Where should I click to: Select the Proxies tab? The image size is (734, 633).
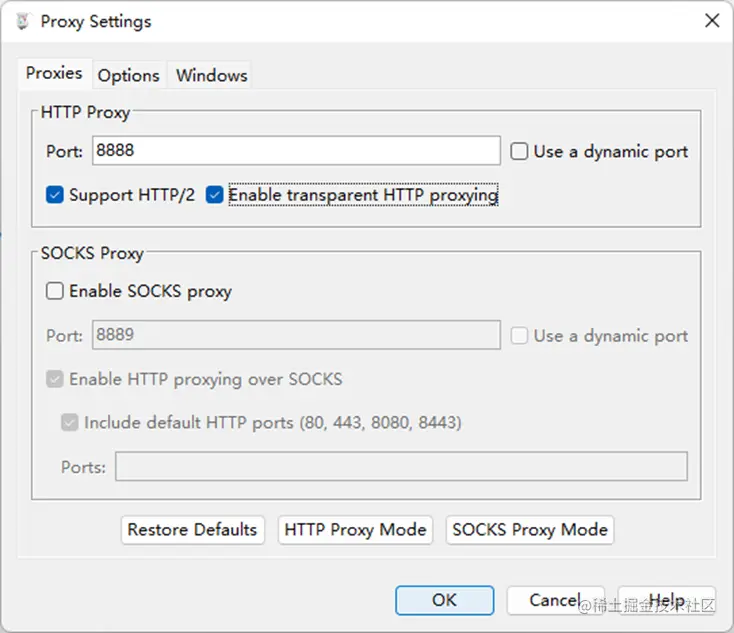pos(54,73)
